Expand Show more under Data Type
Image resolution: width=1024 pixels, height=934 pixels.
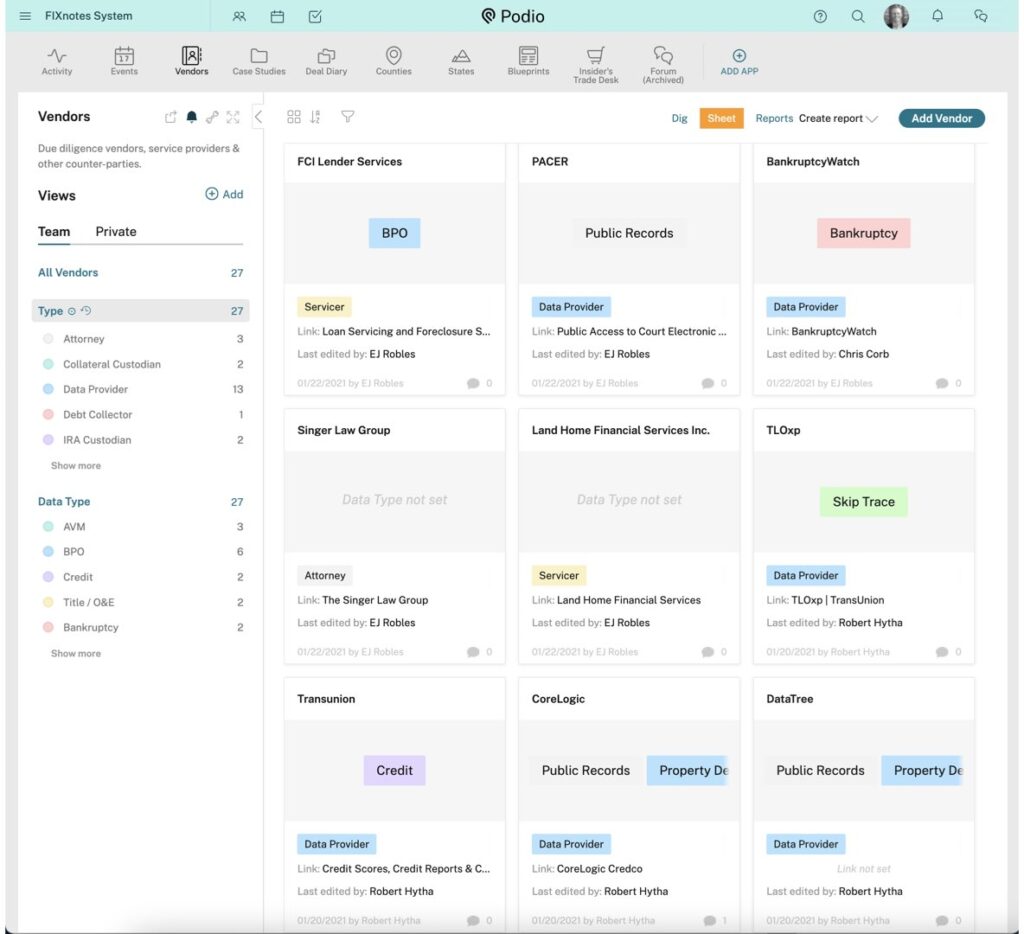(76, 653)
